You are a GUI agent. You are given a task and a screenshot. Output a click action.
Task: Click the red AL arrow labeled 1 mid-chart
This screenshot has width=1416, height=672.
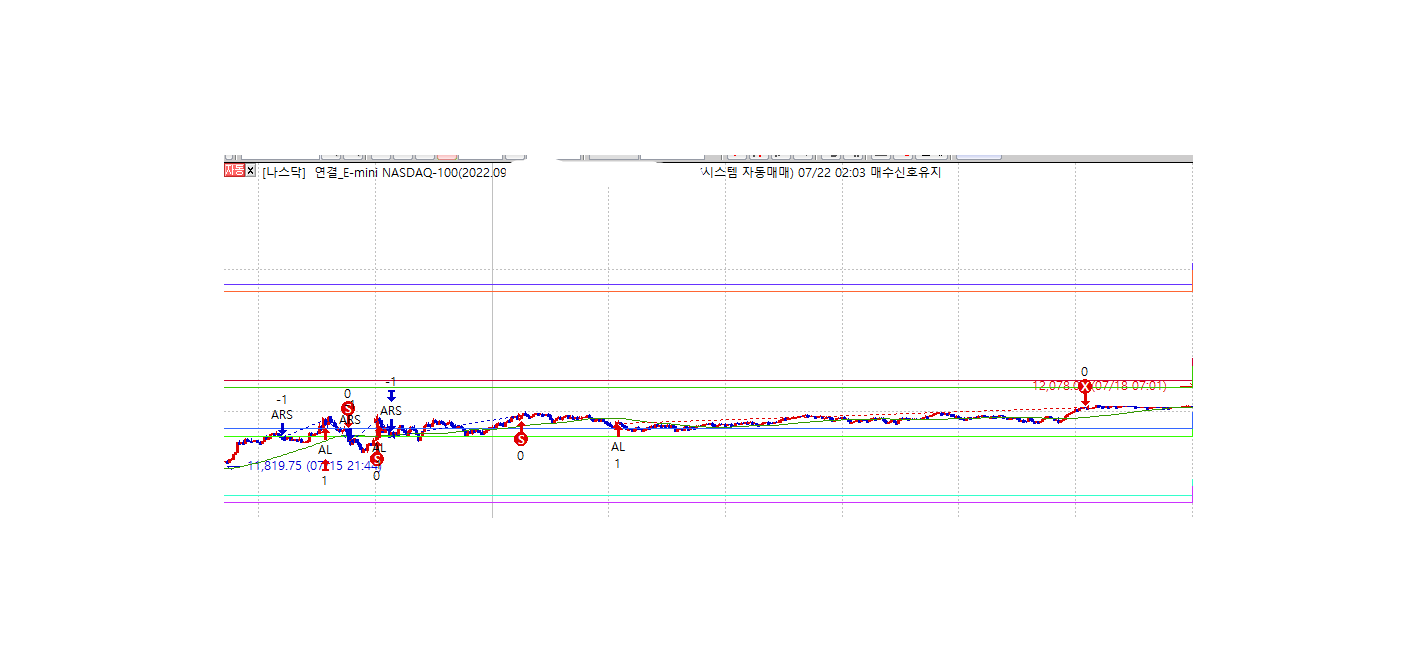(617, 432)
